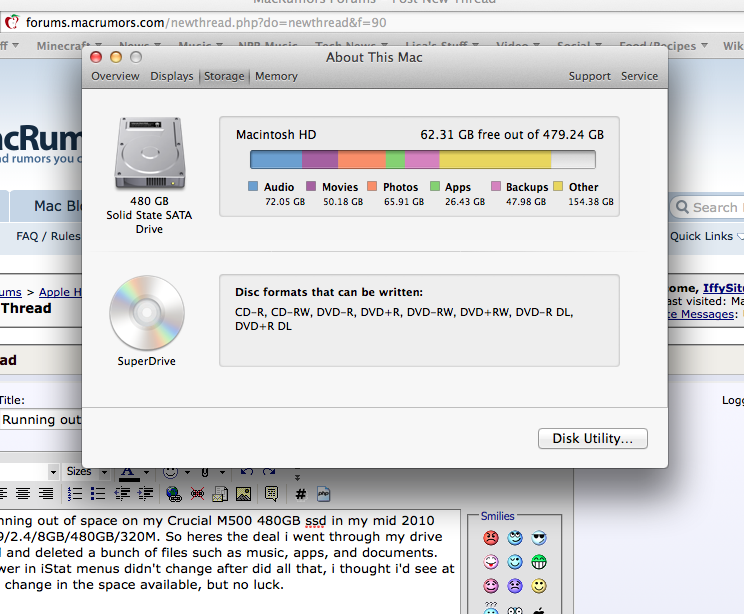
Task: Open the font family dropdown arrow
Action: [x=53, y=472]
